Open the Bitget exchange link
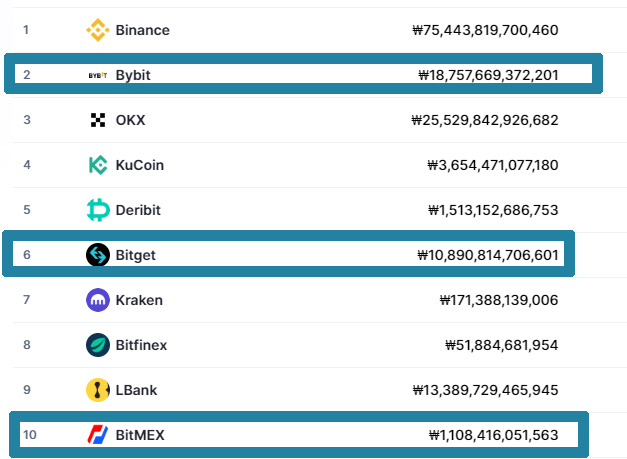627x459 pixels. pos(136,255)
